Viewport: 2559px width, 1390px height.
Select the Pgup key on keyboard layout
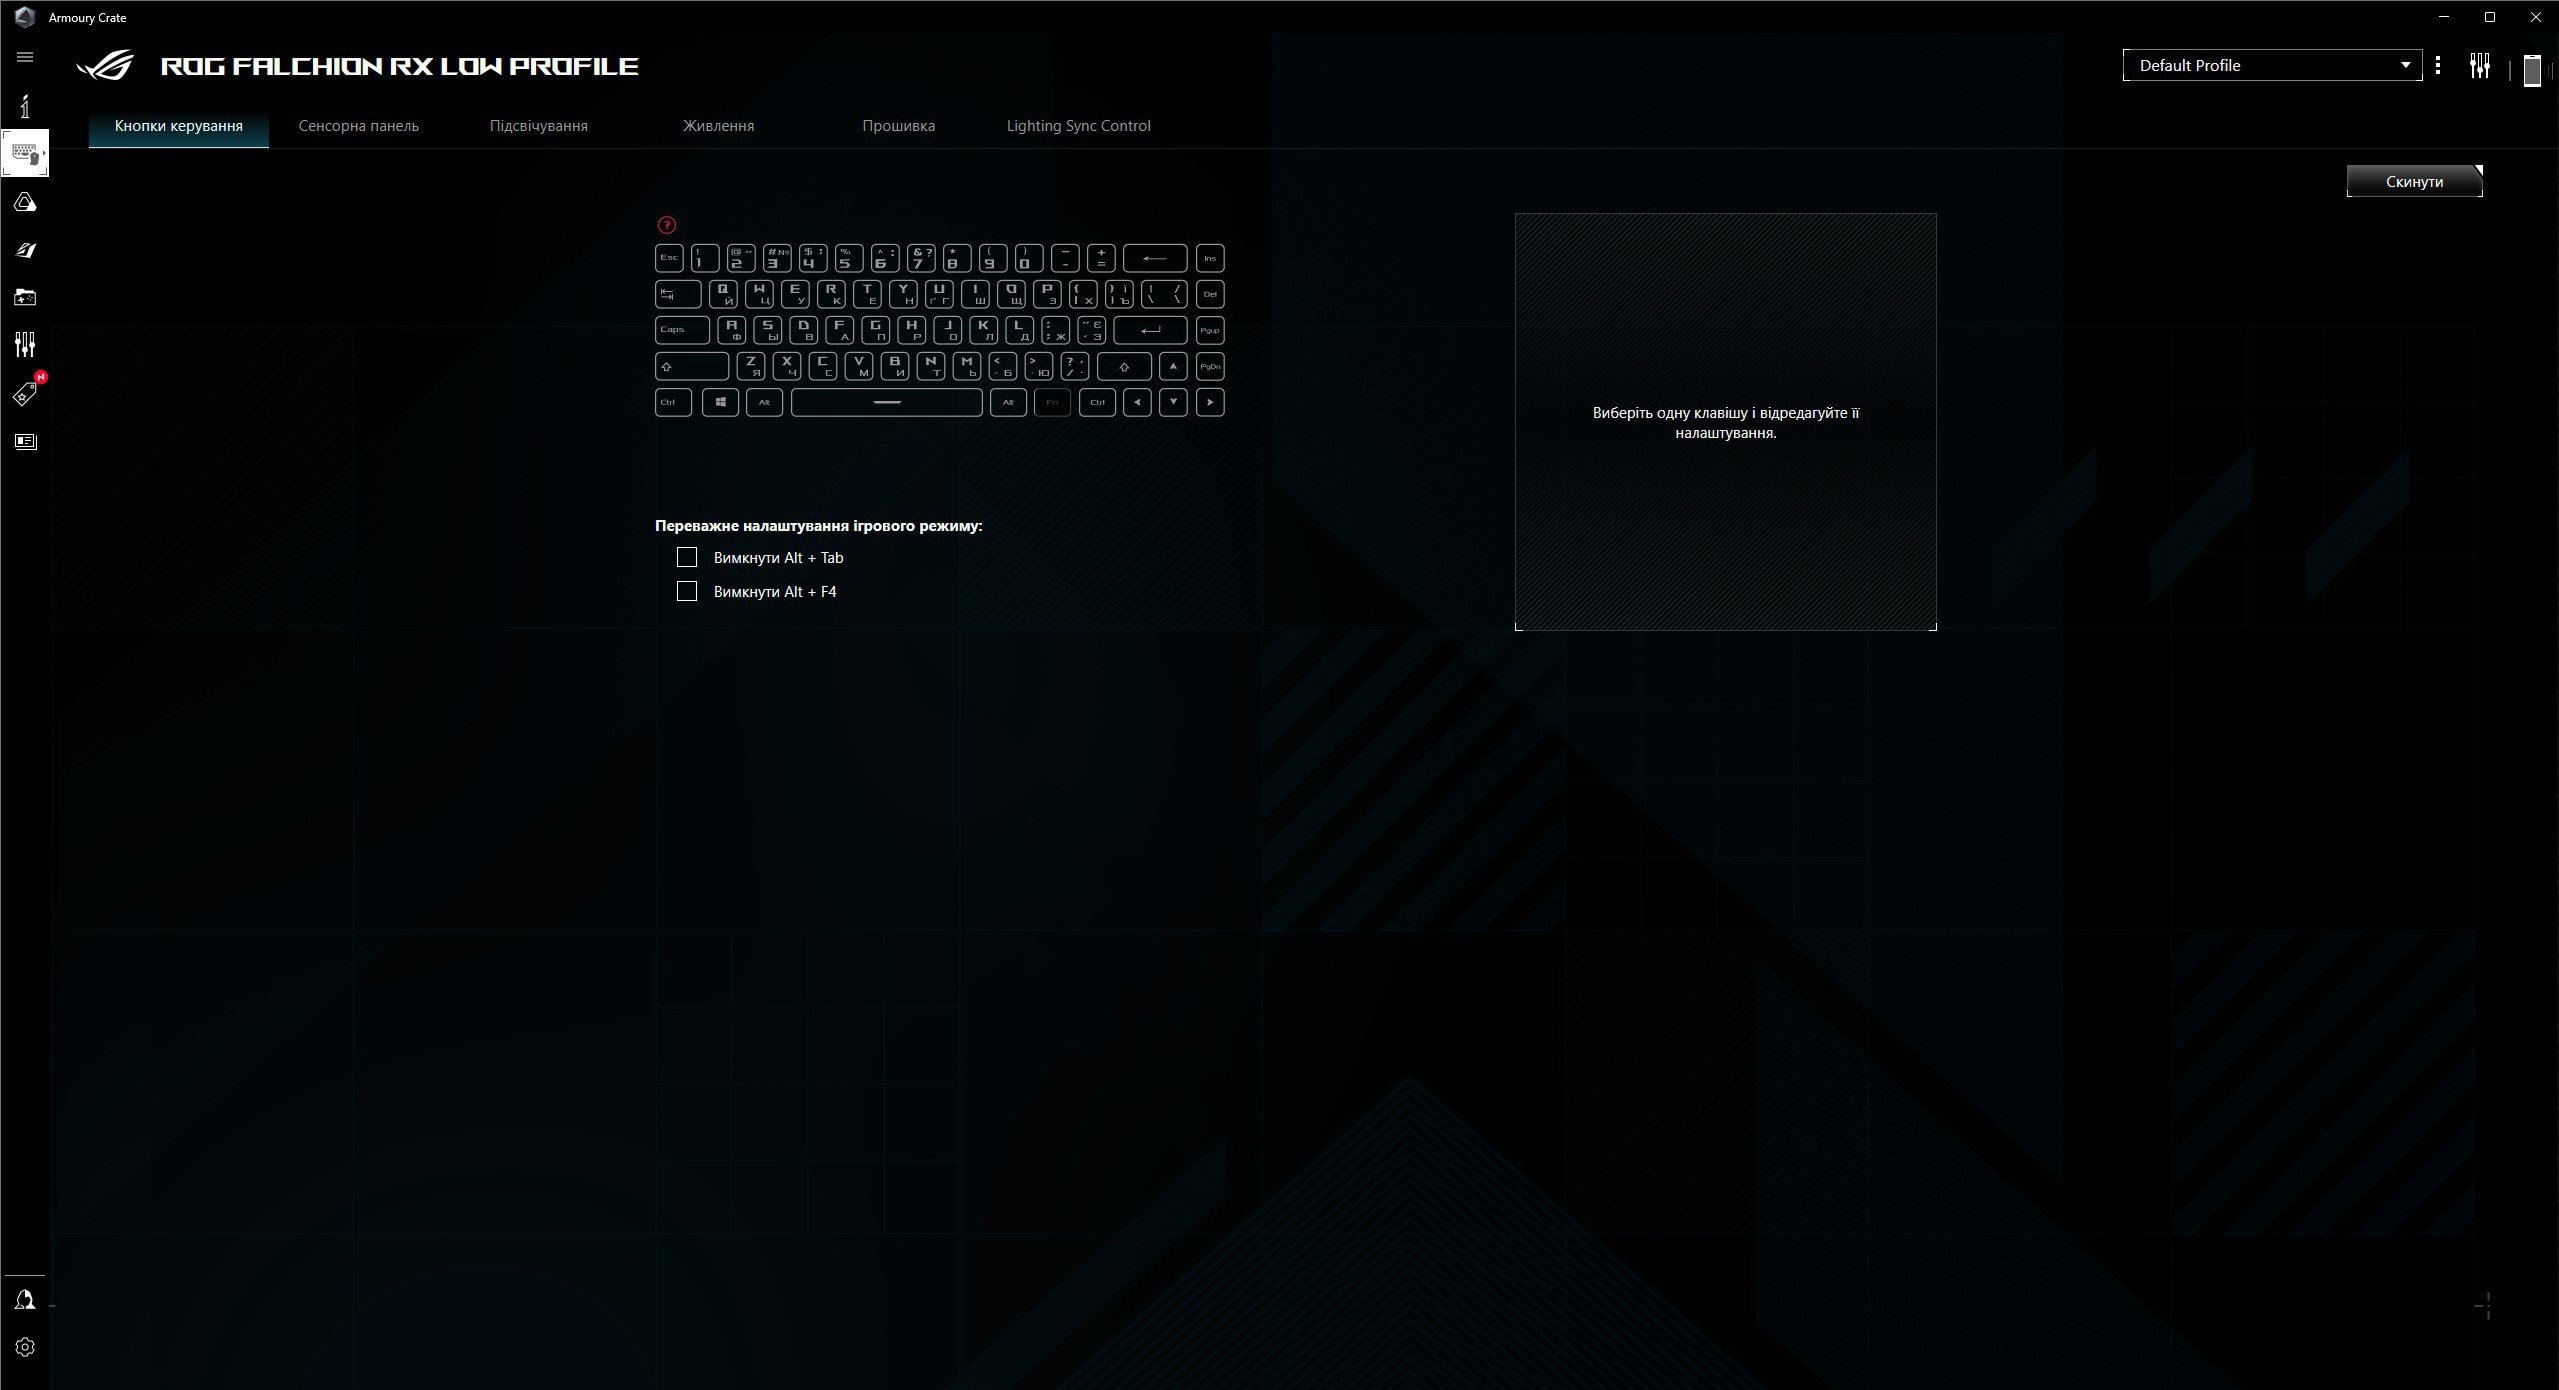tap(1210, 330)
